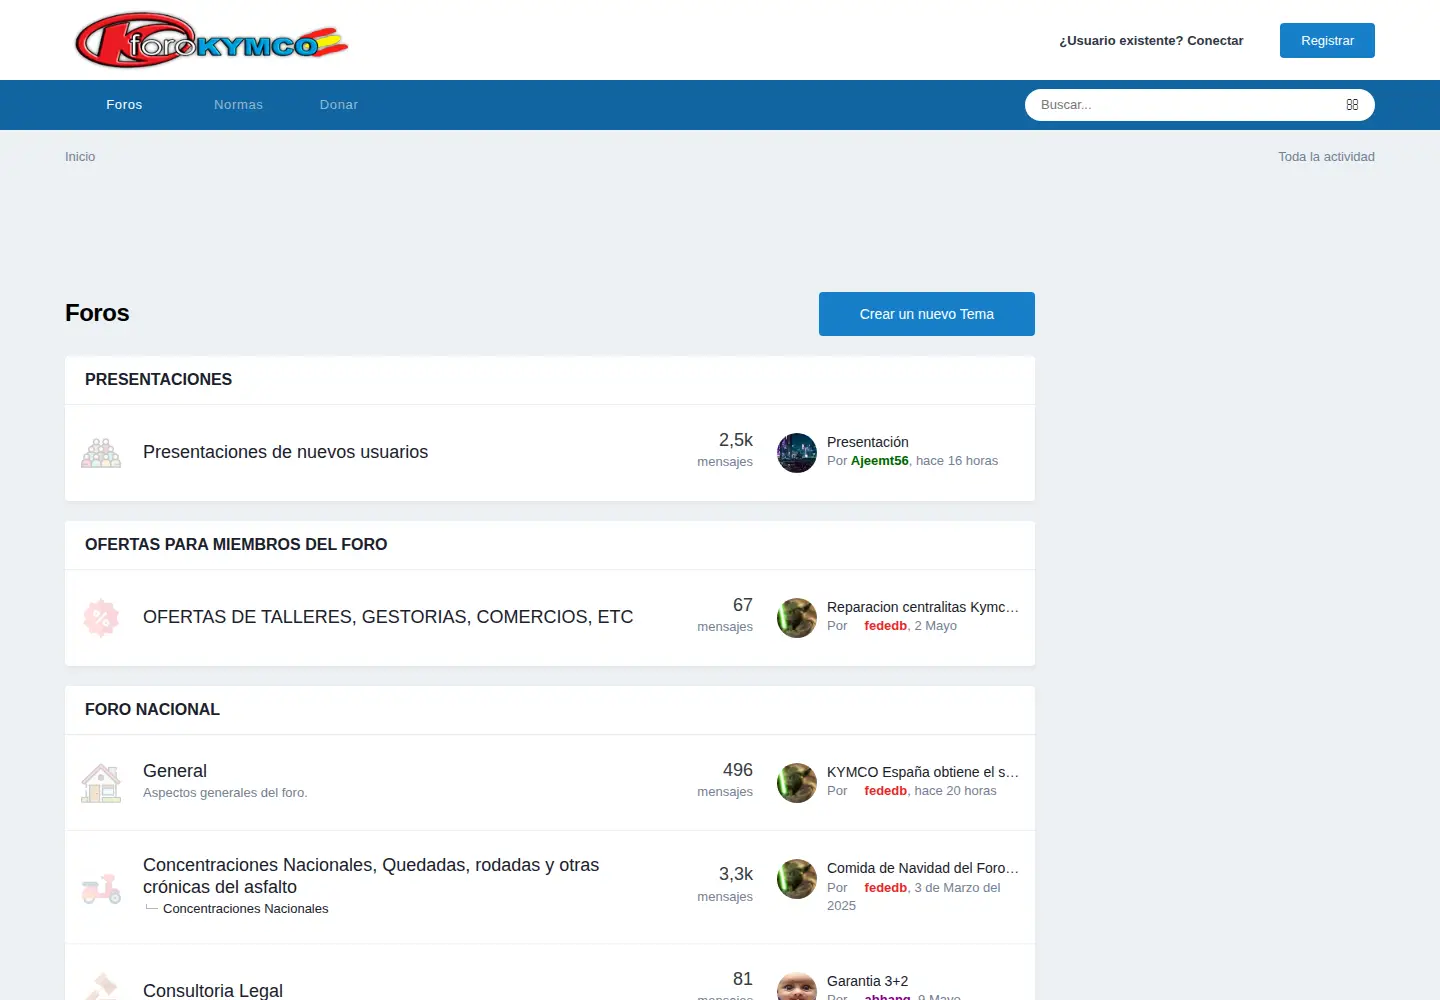
Task: Open the ForoKymco logo homepage
Action: coord(211,40)
